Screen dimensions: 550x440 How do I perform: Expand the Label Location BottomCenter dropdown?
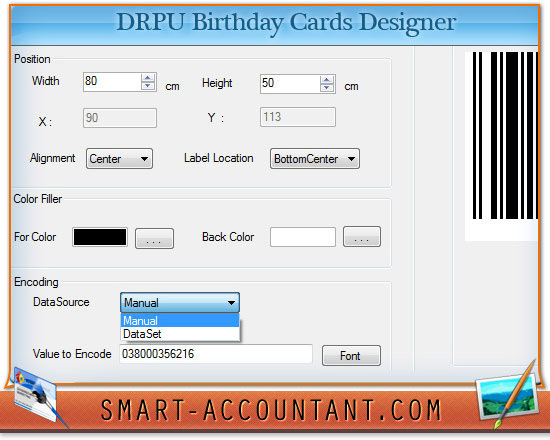[315, 159]
